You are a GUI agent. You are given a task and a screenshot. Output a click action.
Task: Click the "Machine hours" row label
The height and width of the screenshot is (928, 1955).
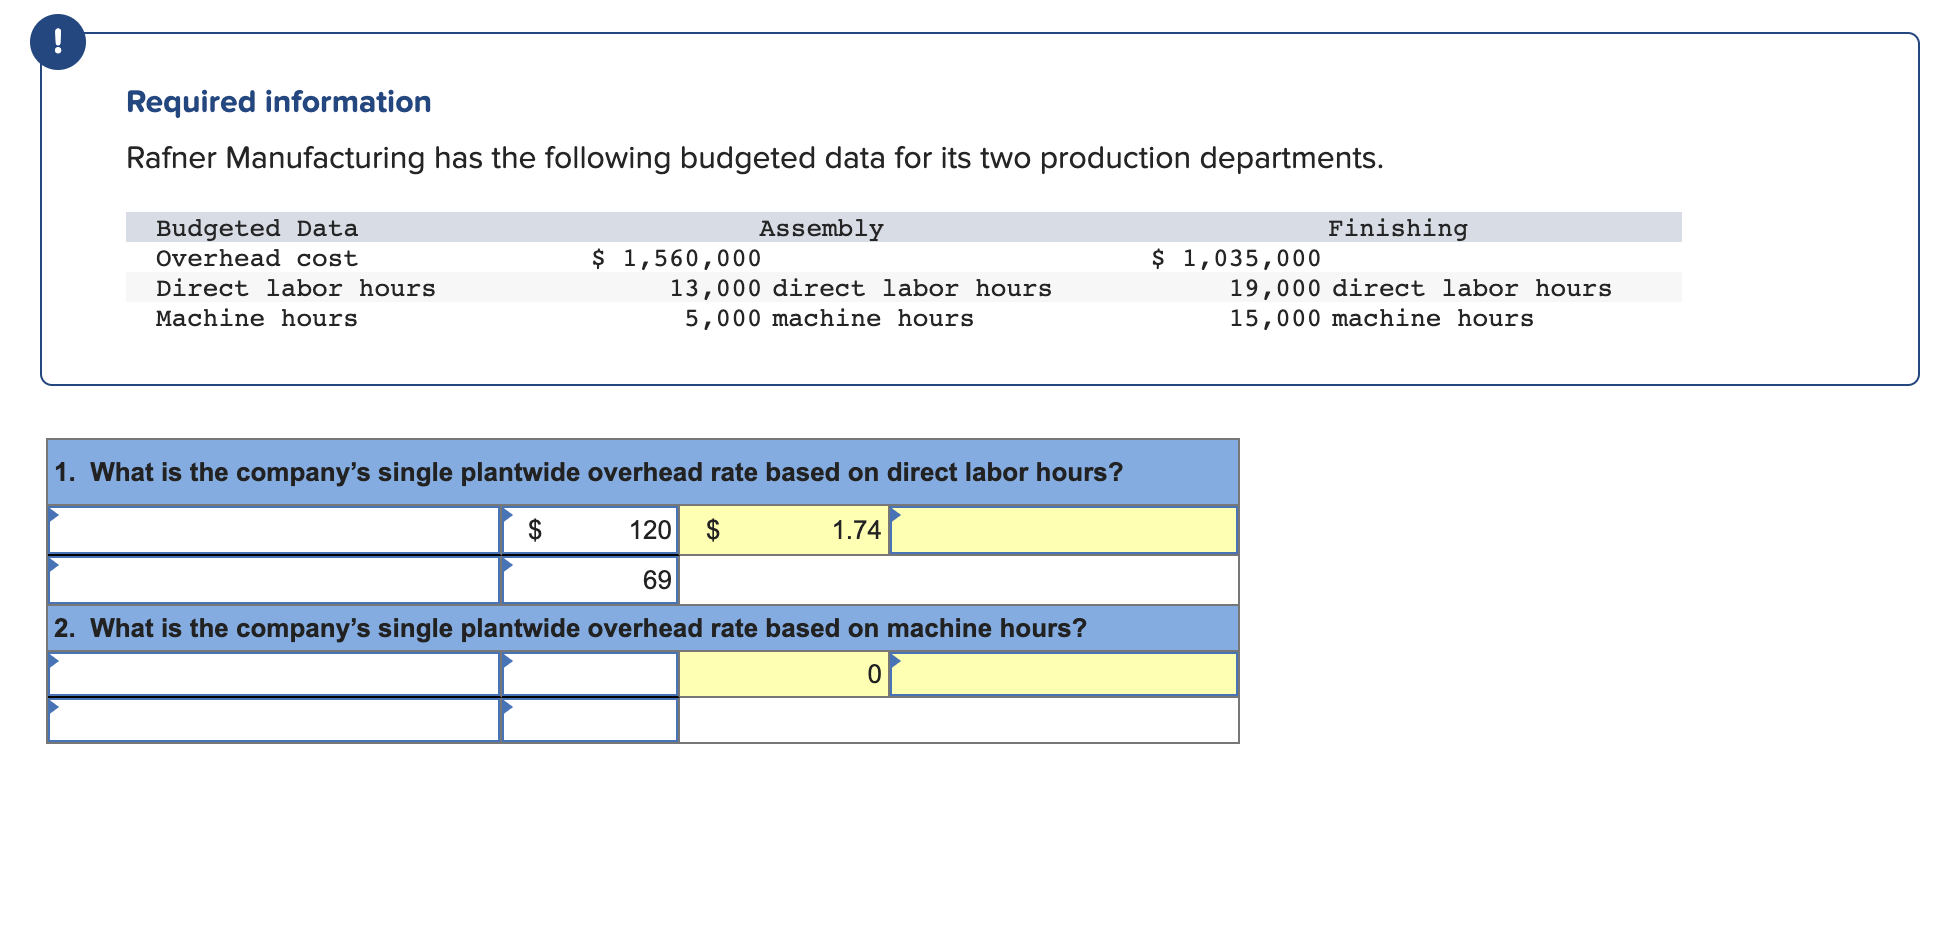(x=257, y=318)
